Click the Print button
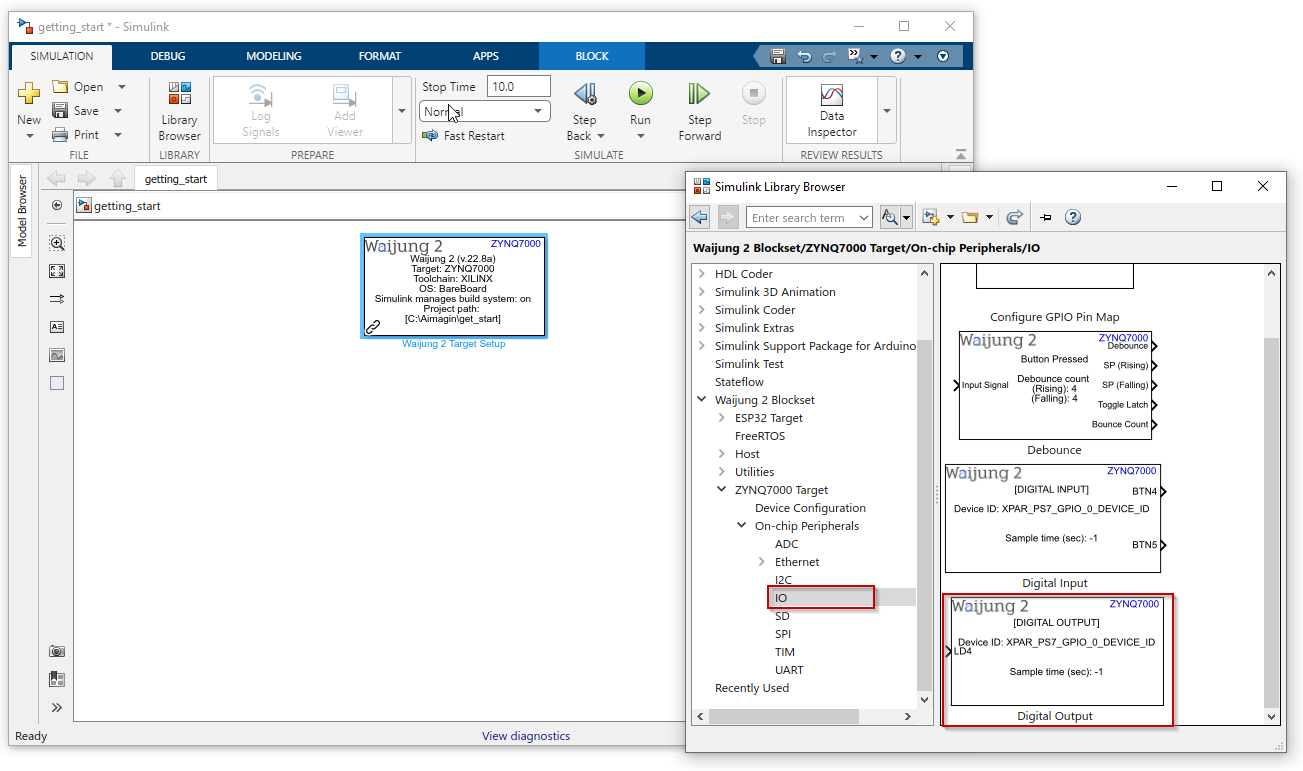This screenshot has width=1303, height=771. [x=76, y=135]
